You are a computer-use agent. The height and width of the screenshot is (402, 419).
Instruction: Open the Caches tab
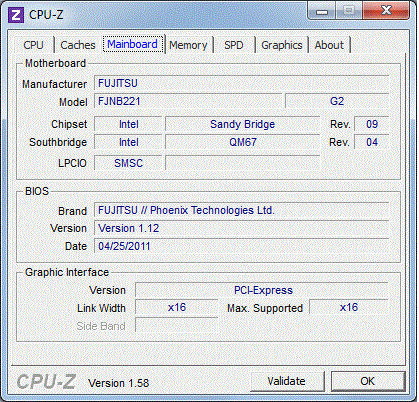(x=78, y=45)
